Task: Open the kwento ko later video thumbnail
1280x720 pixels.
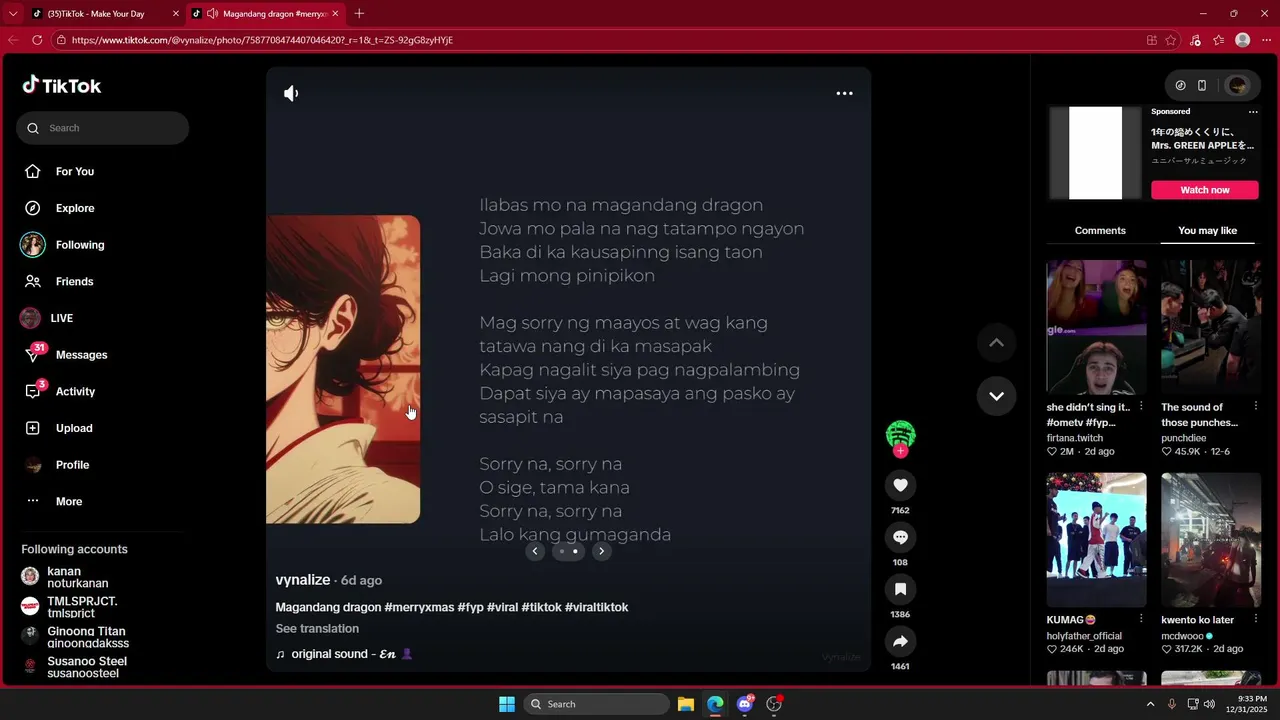Action: pos(1211,540)
